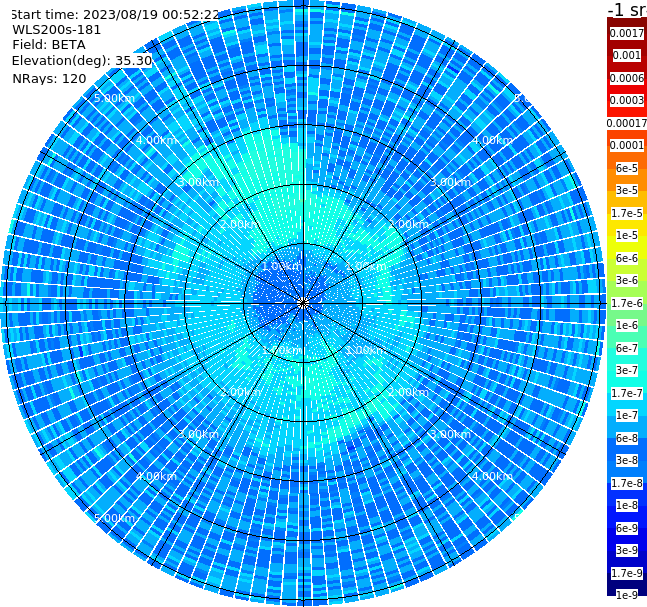
Task: Select the northeast 4.00km range ring label
Action: point(492,140)
